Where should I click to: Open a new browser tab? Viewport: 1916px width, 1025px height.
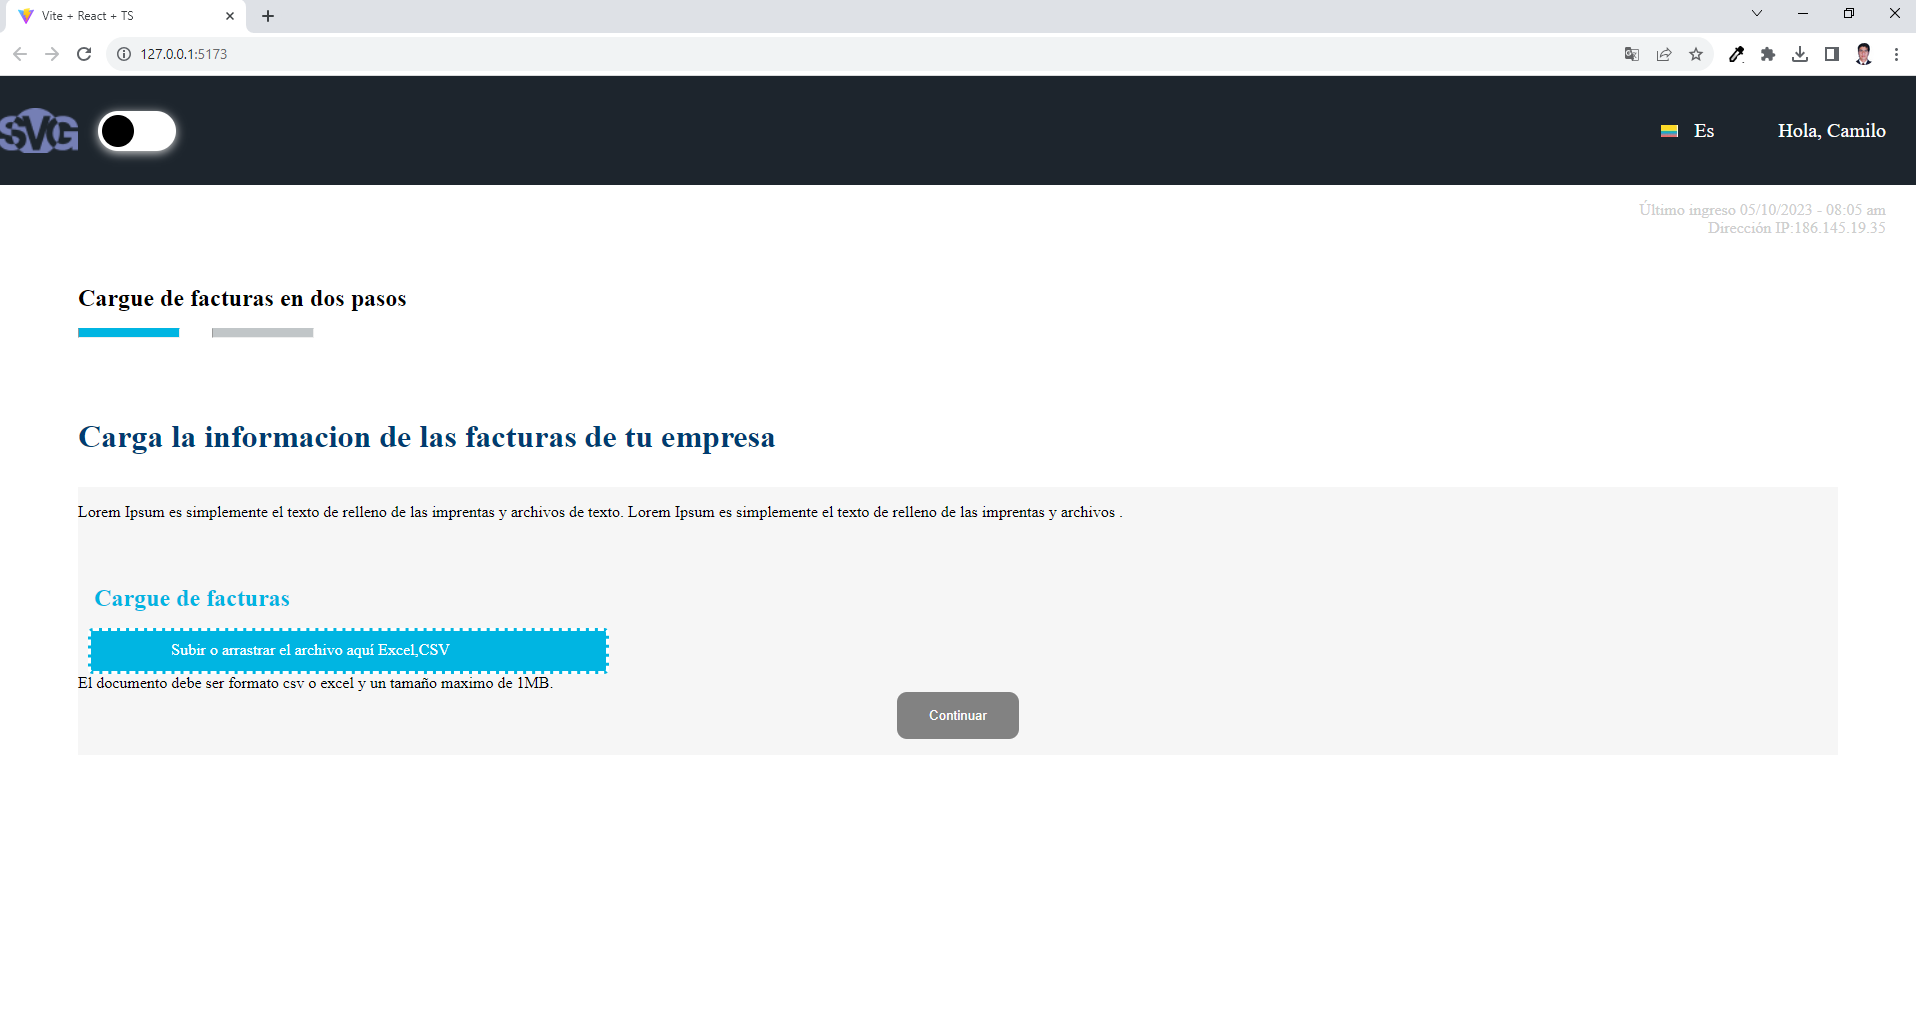point(267,16)
